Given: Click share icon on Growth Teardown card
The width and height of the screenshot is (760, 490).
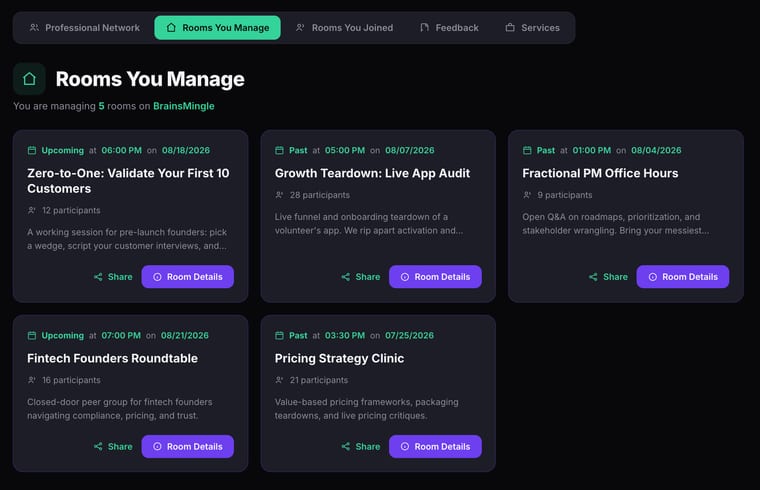Looking at the screenshot, I should [x=346, y=277].
